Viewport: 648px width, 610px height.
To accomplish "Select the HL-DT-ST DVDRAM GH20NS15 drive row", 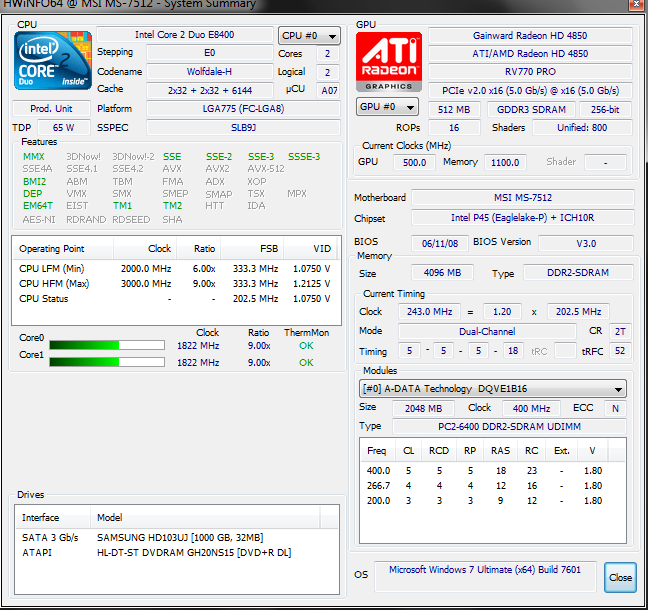I will (x=177, y=553).
